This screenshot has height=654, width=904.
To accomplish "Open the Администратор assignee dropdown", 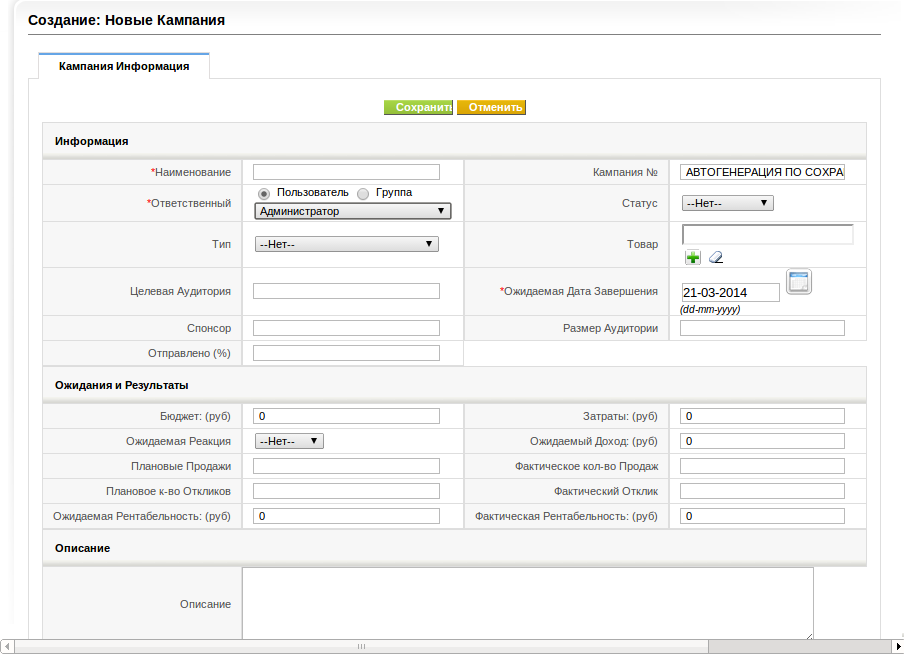I will [352, 211].
